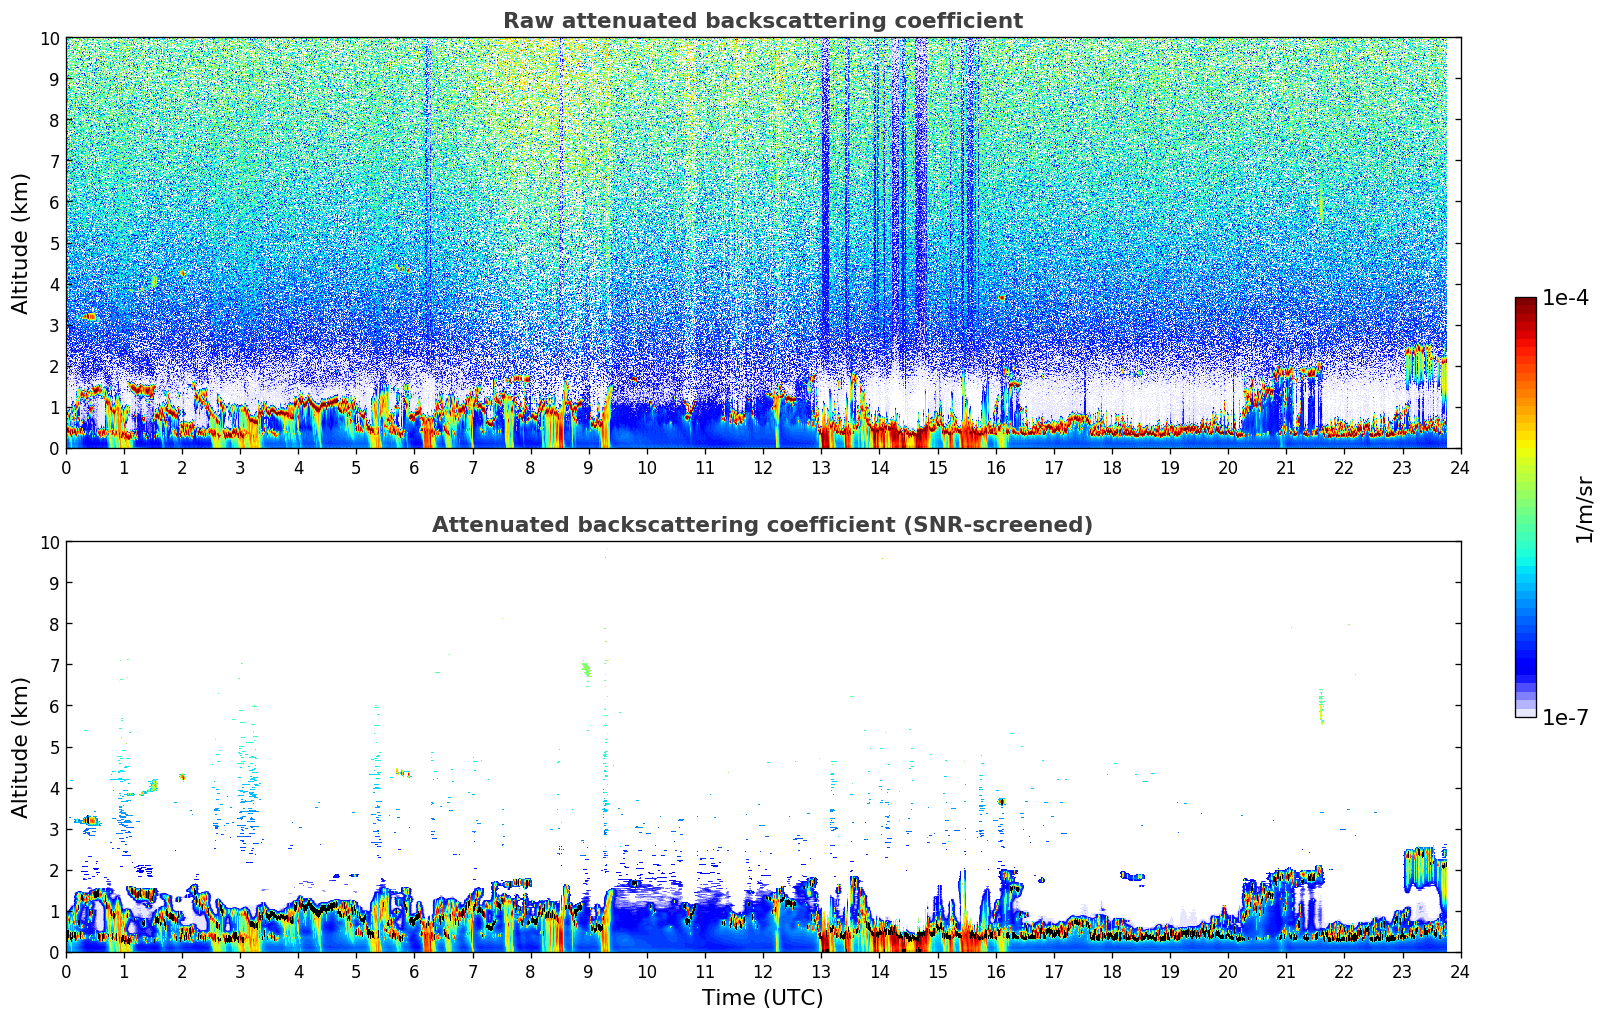Click green patch near 9 UTC, 7 km in screened plot
Screen dimensions: 1606x1020
pyautogui.click(x=587, y=669)
